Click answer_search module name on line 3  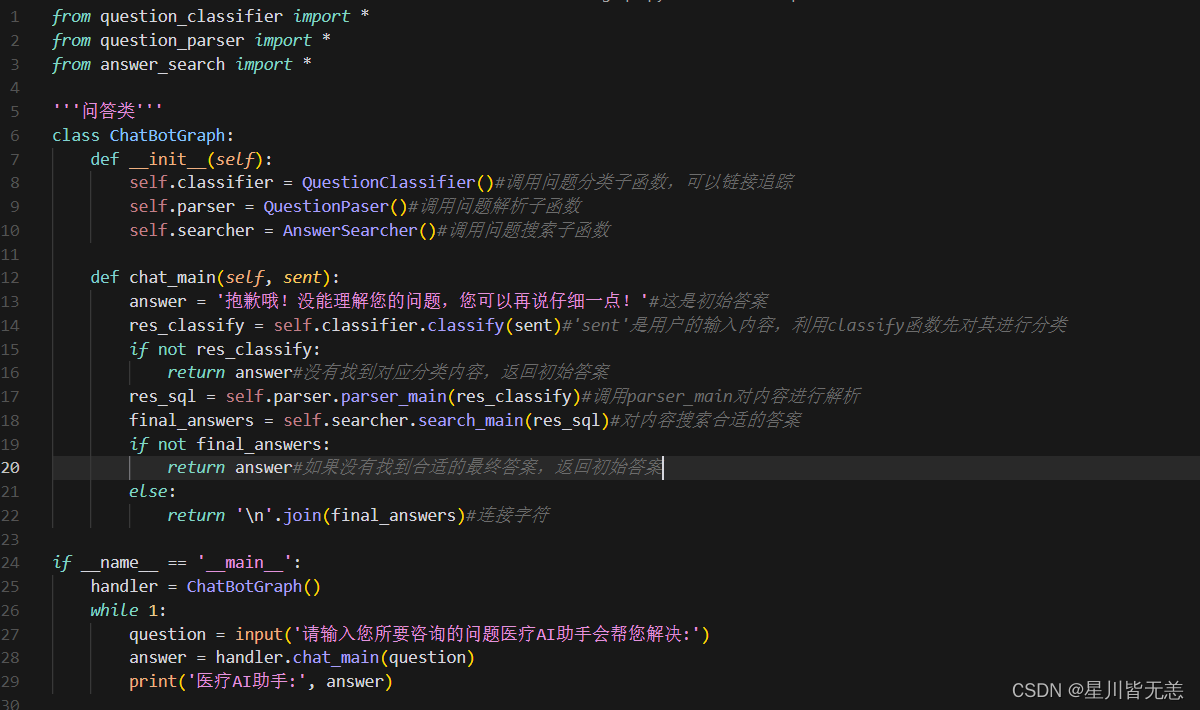point(162,64)
